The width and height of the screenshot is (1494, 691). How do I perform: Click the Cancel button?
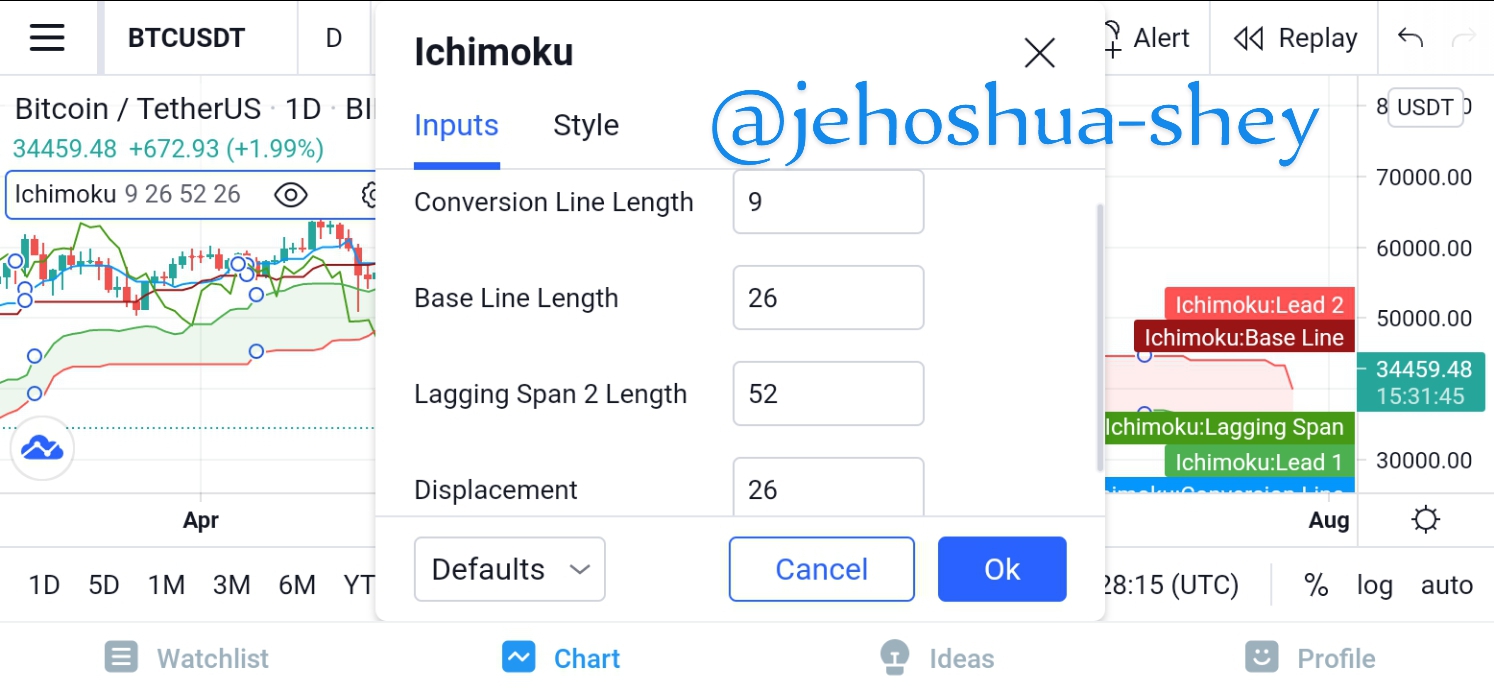click(822, 569)
